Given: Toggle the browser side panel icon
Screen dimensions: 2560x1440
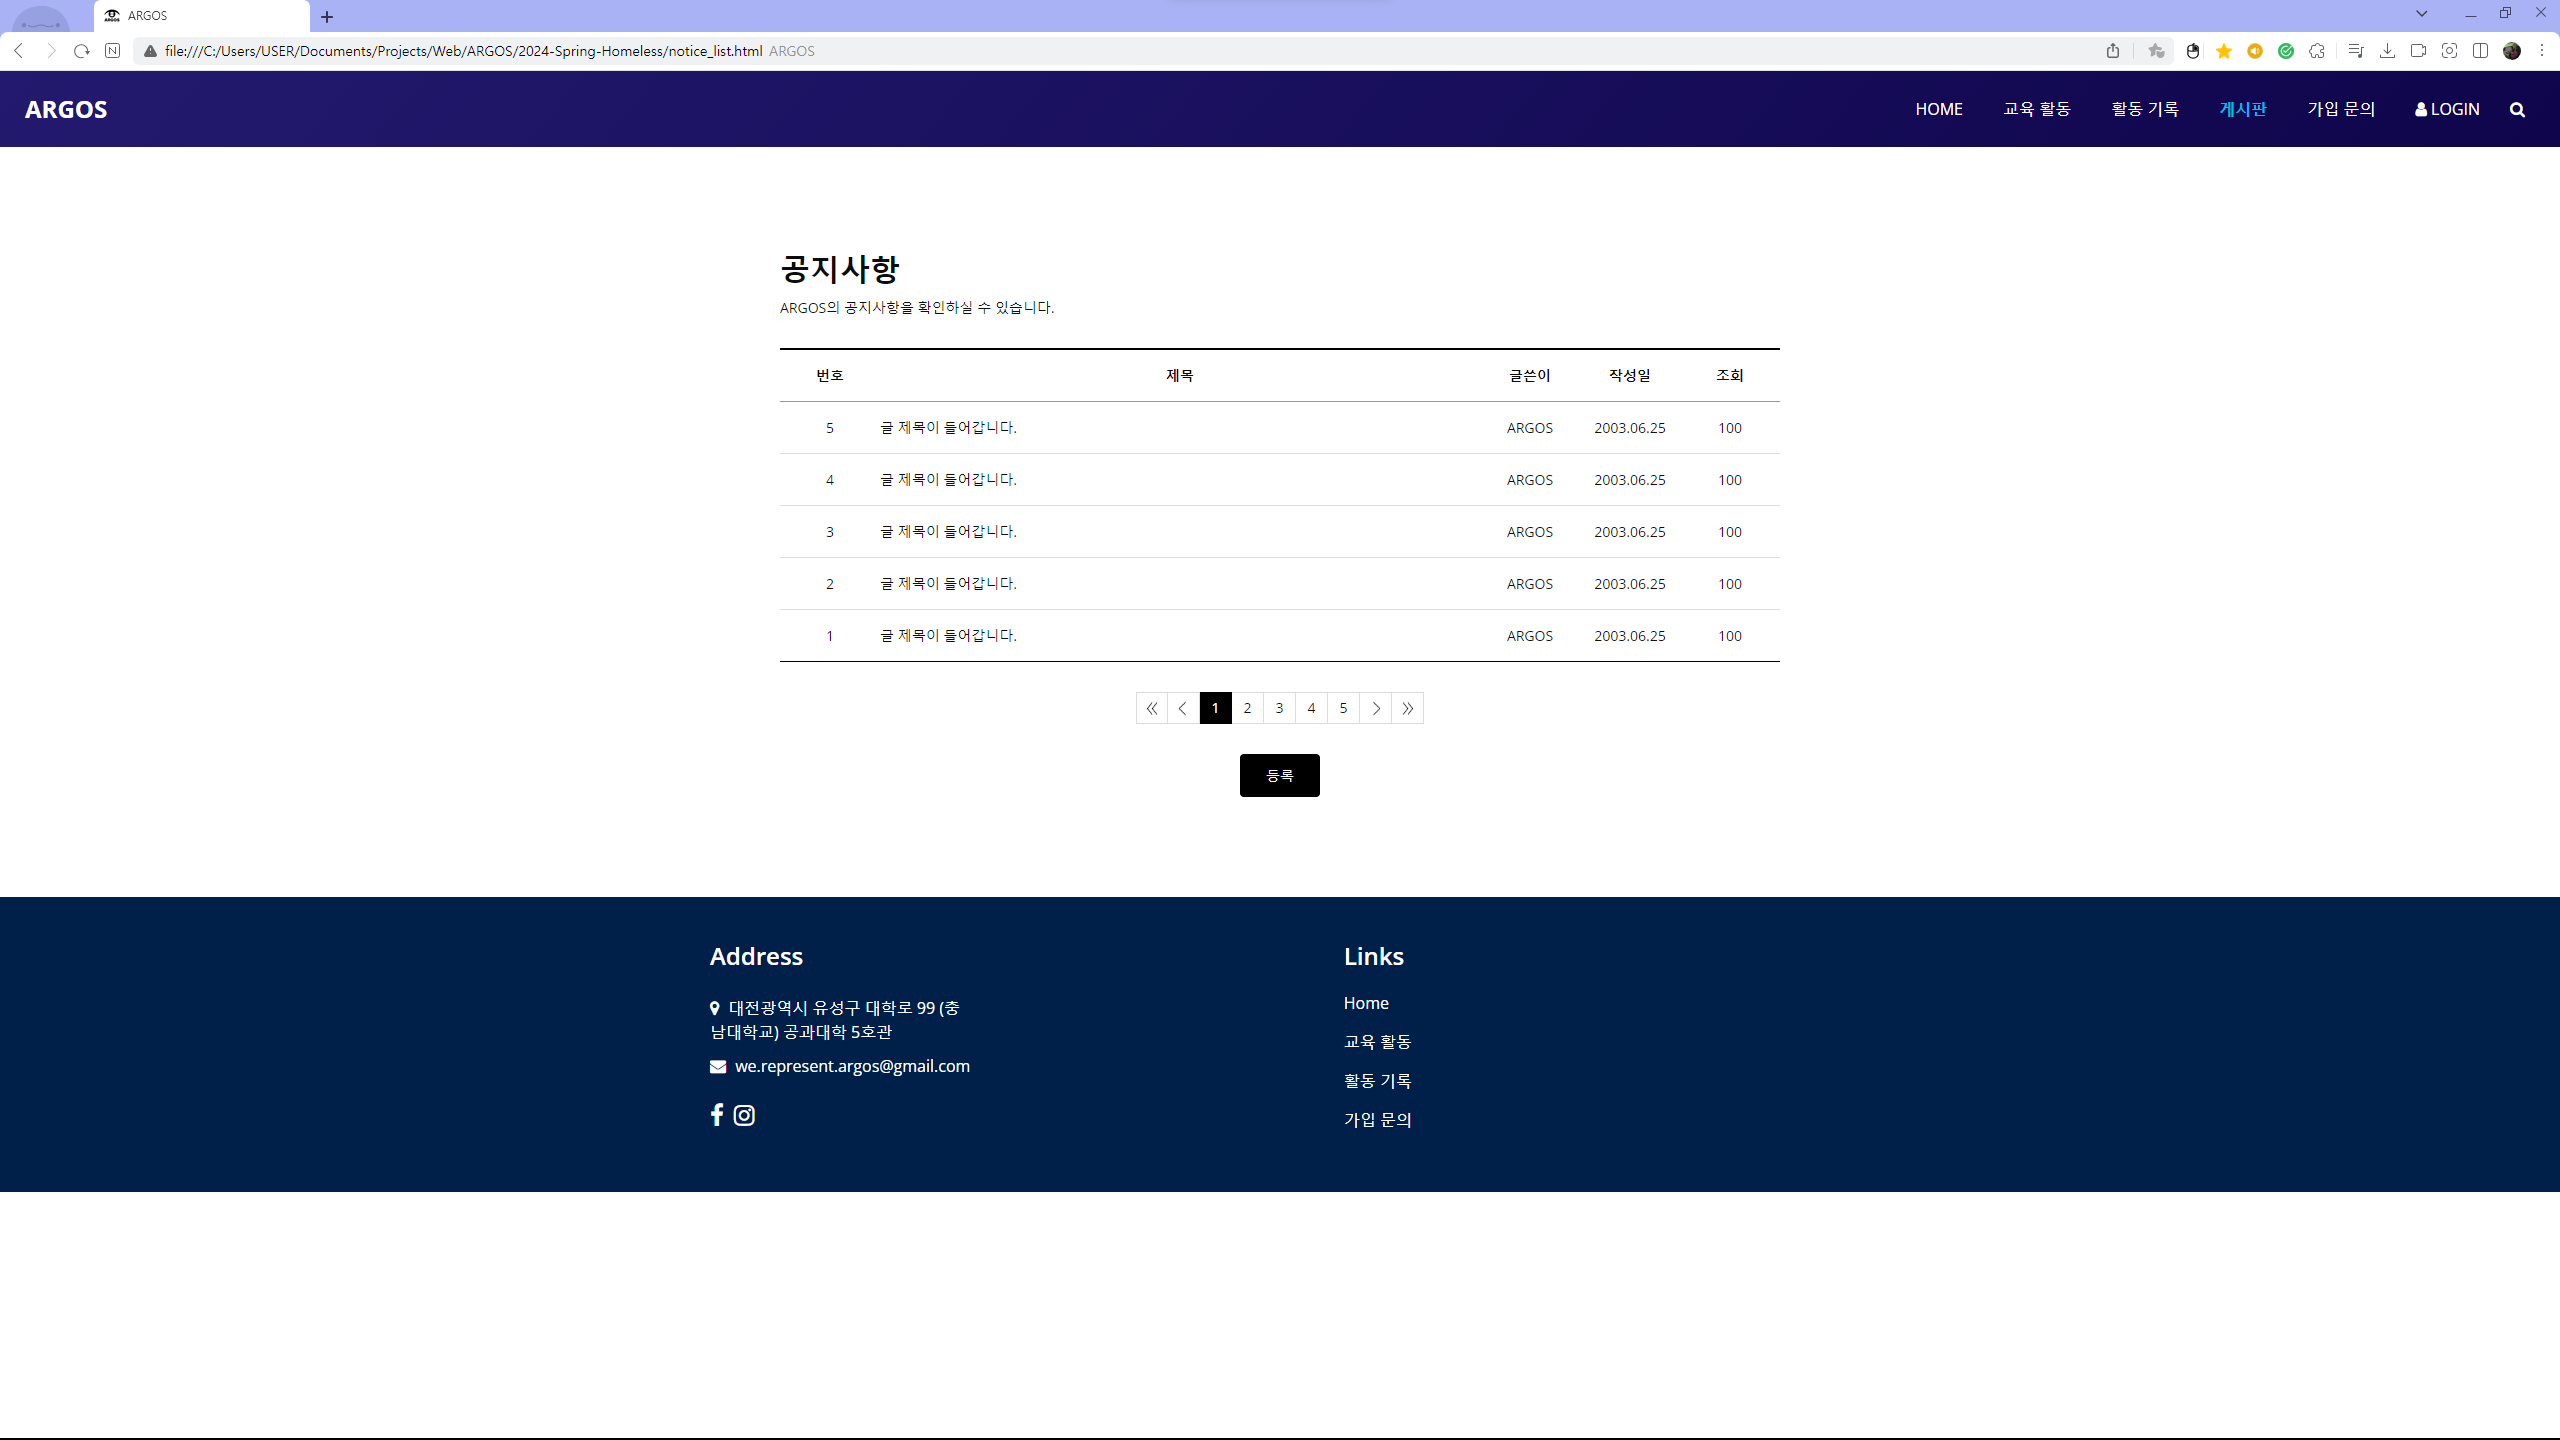Looking at the screenshot, I should click(x=2480, y=51).
